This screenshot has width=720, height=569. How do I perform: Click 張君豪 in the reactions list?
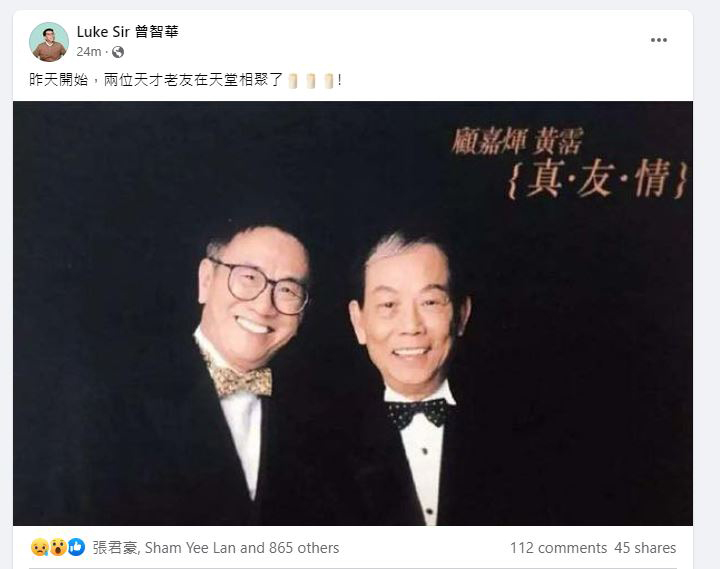(x=115, y=548)
